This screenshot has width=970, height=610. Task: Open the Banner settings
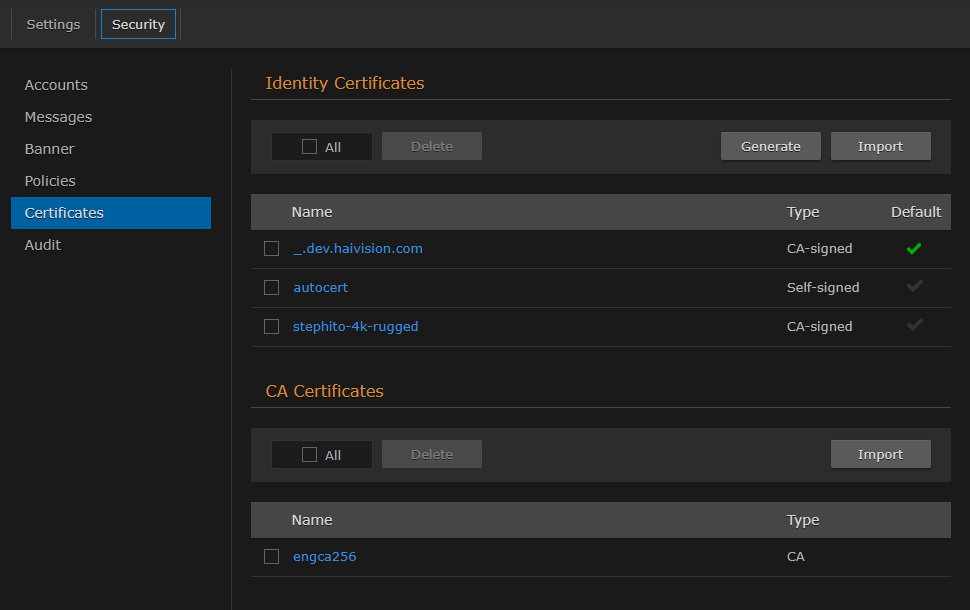coord(48,149)
